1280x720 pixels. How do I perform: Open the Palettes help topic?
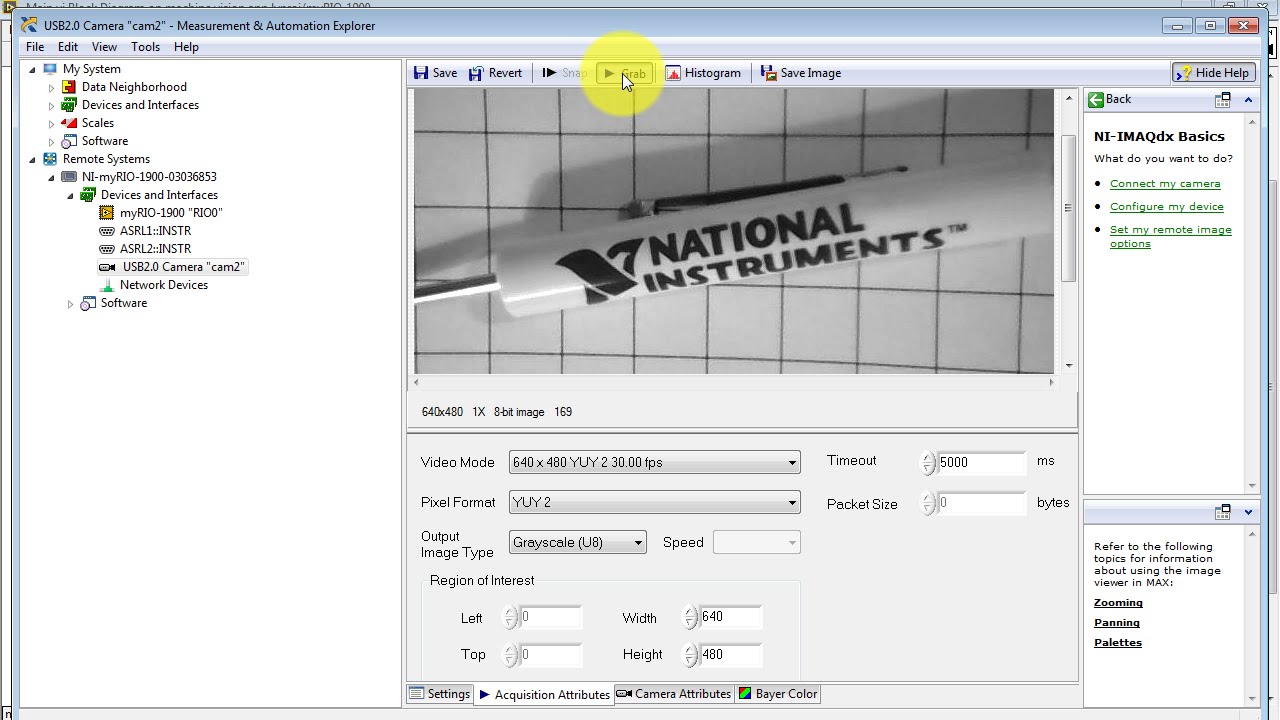click(x=1118, y=643)
